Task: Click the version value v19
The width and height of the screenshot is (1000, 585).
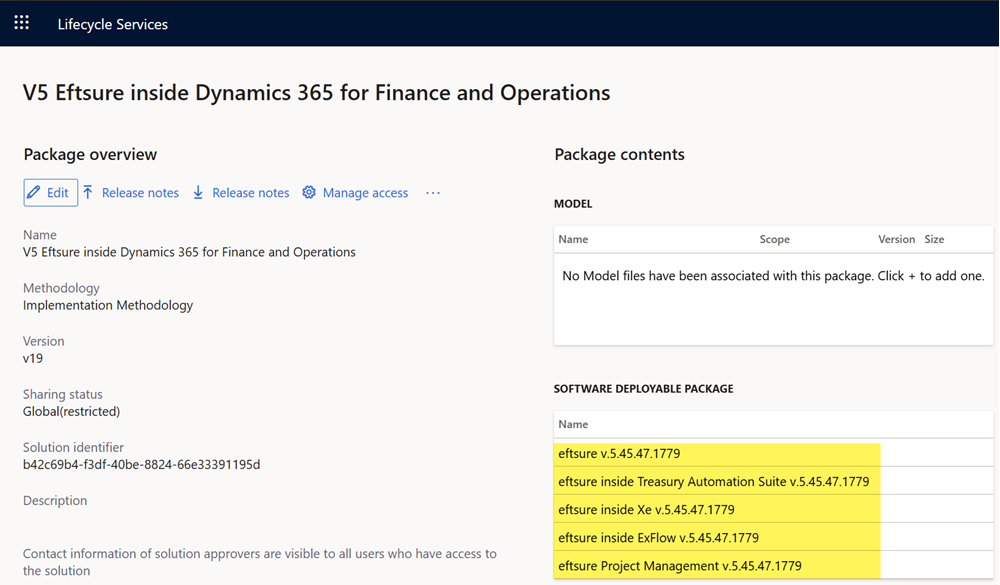Action: [33, 359]
